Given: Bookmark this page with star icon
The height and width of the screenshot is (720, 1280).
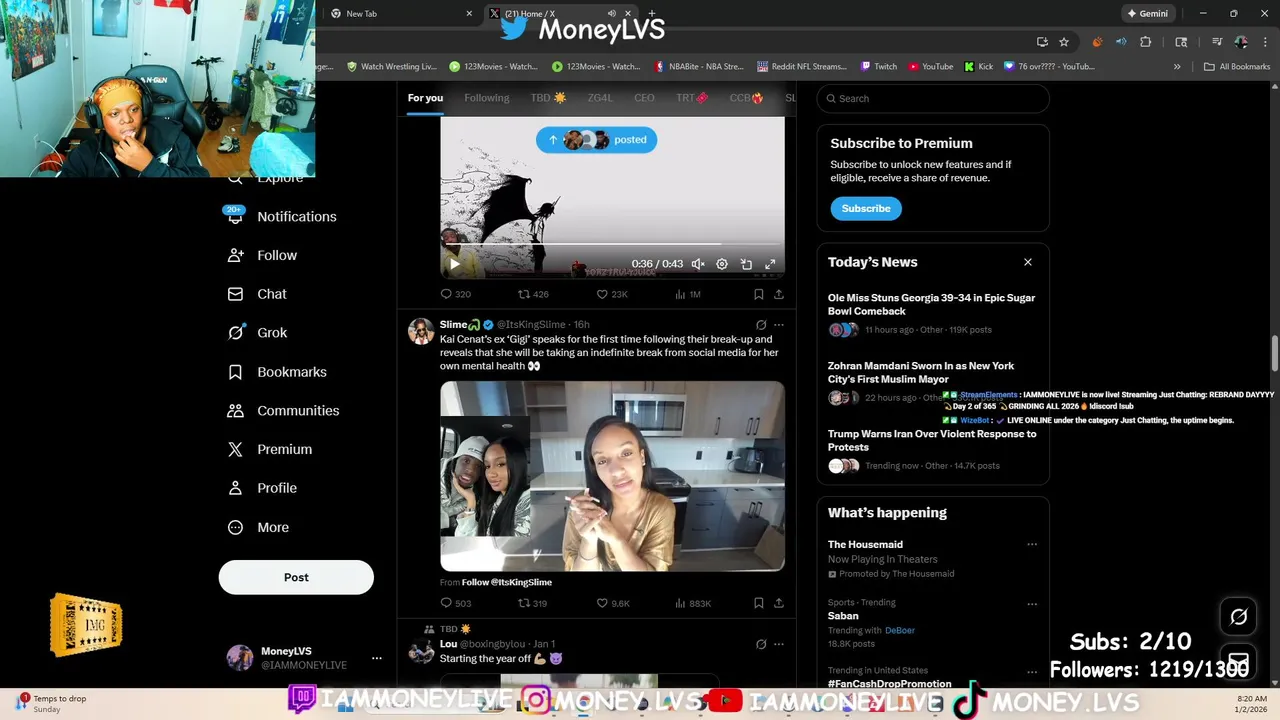Looking at the screenshot, I should tap(1064, 42).
